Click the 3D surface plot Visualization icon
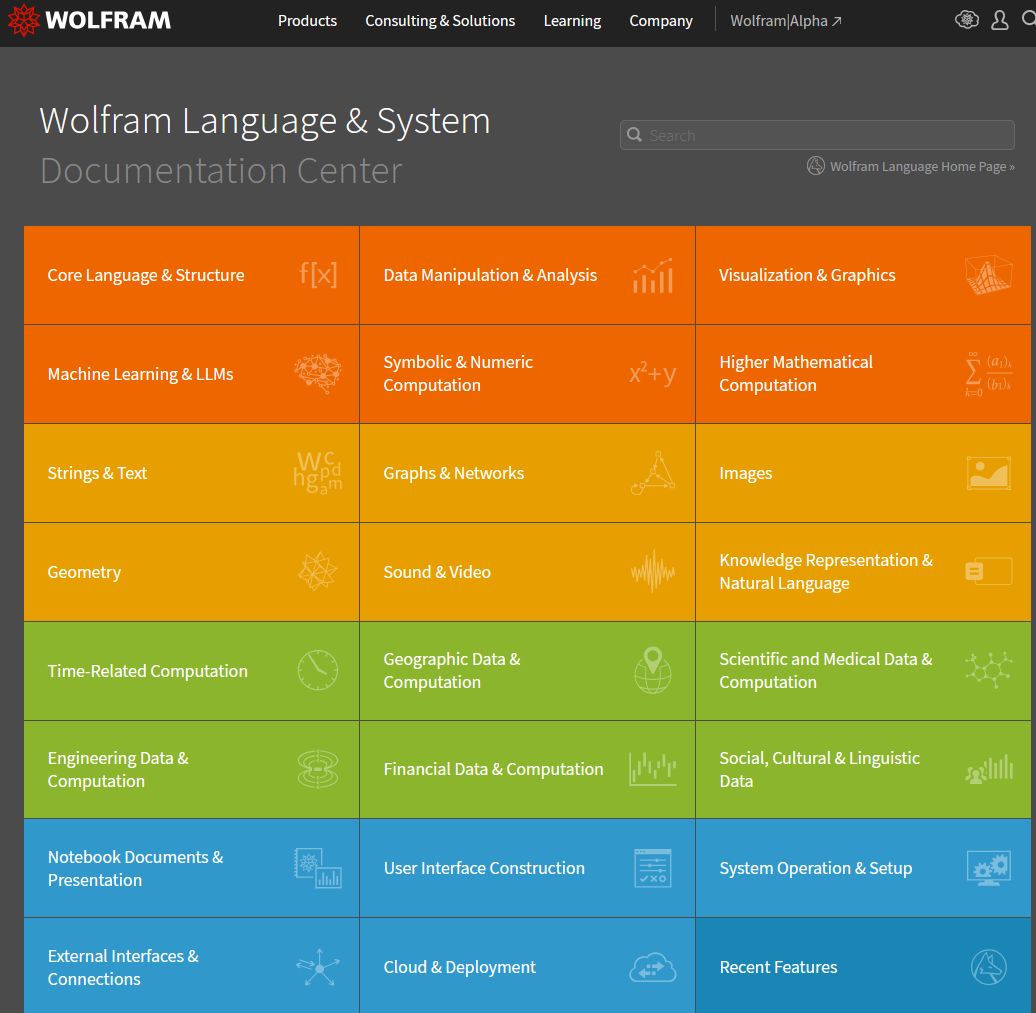 [x=988, y=275]
